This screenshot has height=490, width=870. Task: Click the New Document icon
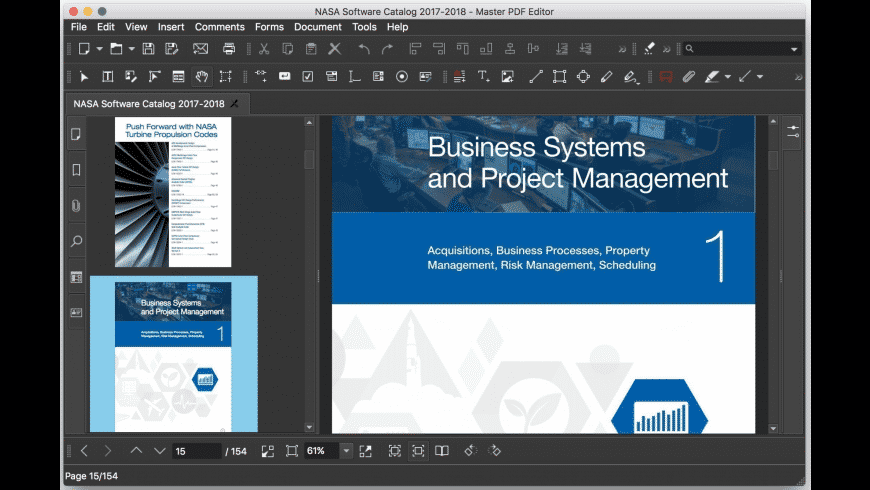[84, 49]
